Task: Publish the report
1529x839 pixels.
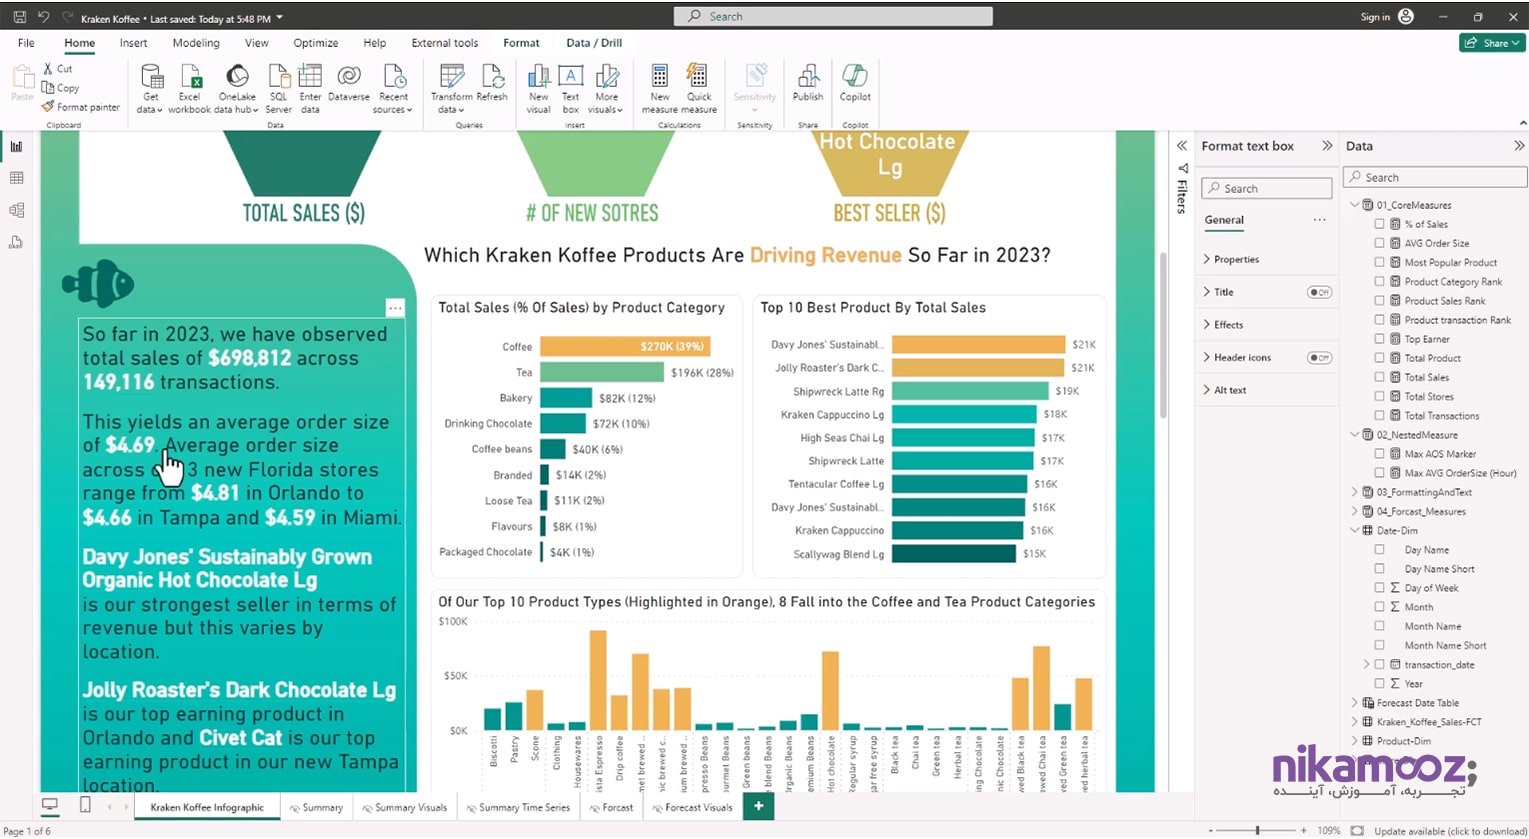Action: point(808,84)
